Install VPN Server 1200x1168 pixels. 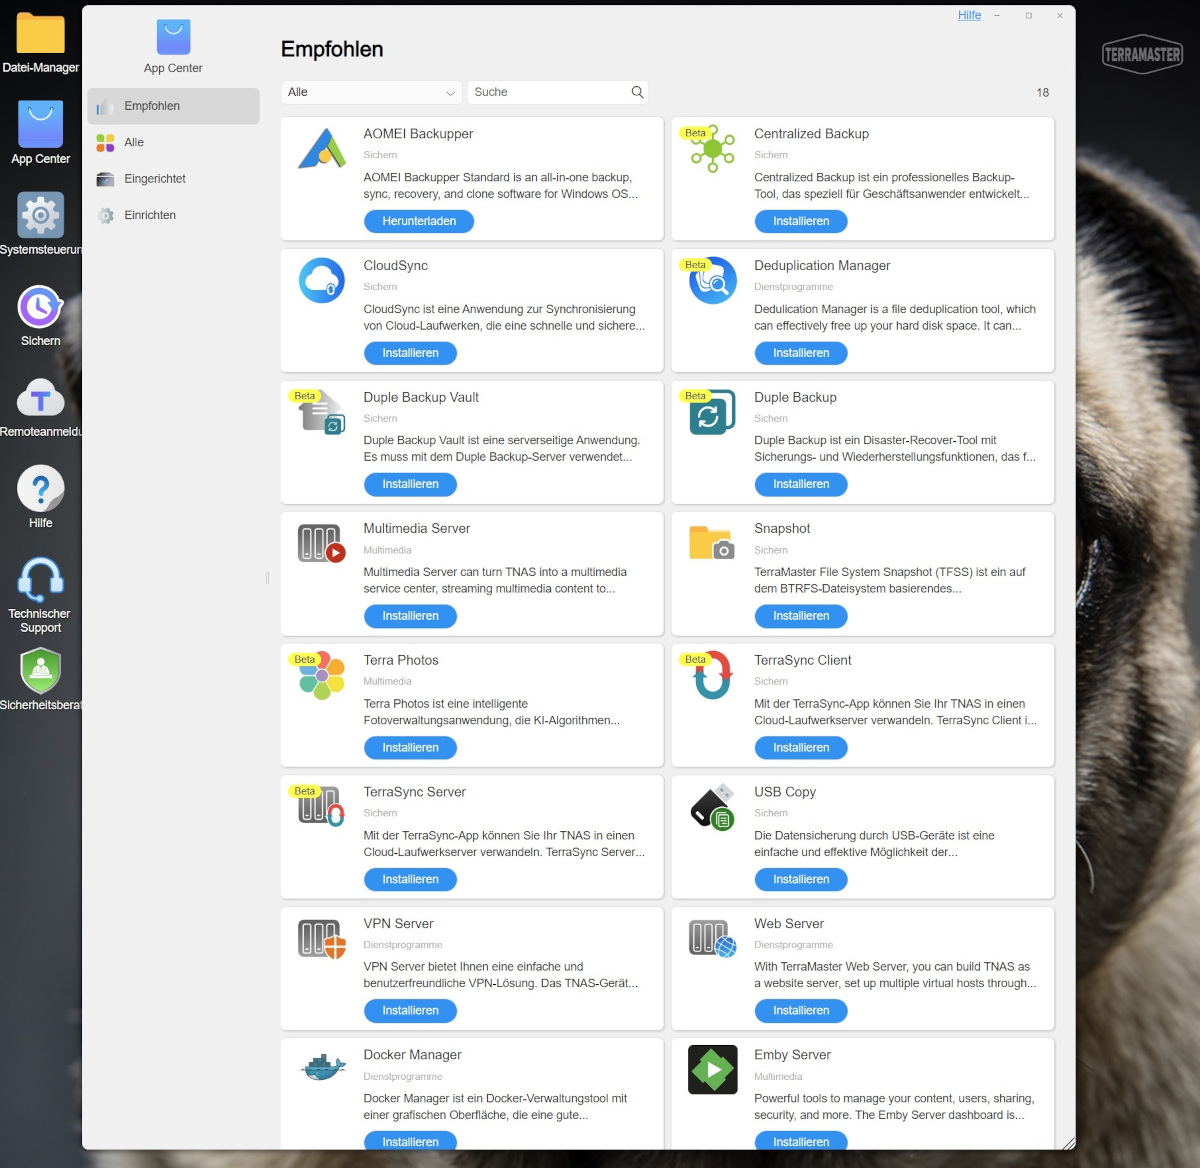point(410,1010)
